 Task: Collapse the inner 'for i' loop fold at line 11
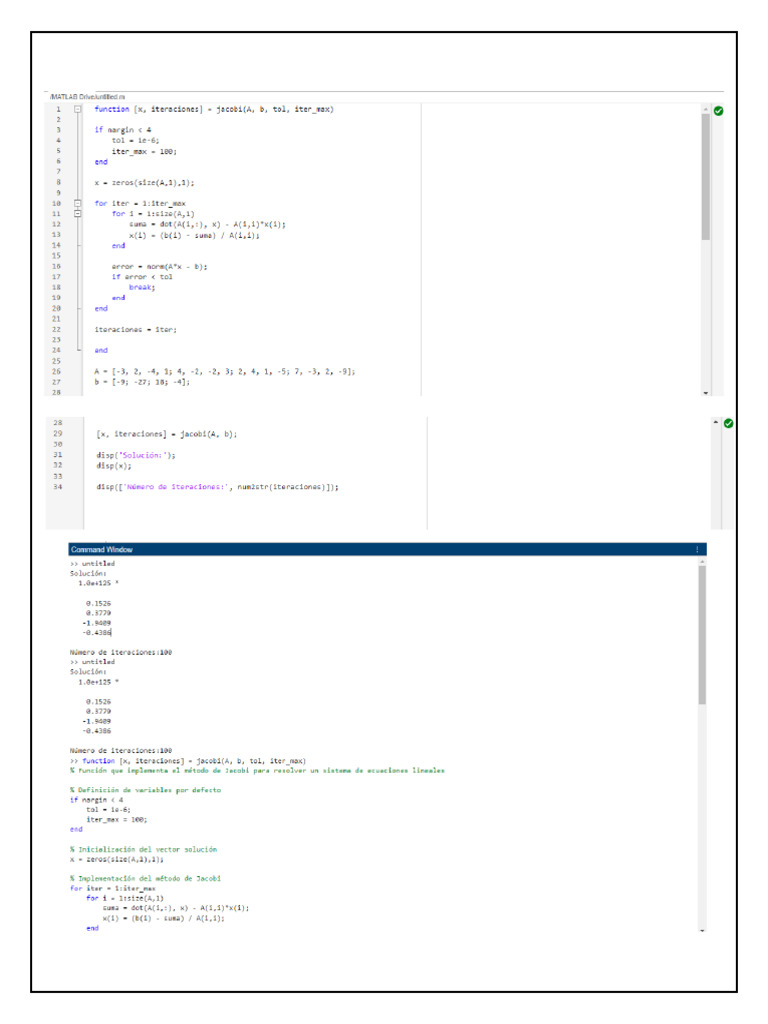[78, 214]
